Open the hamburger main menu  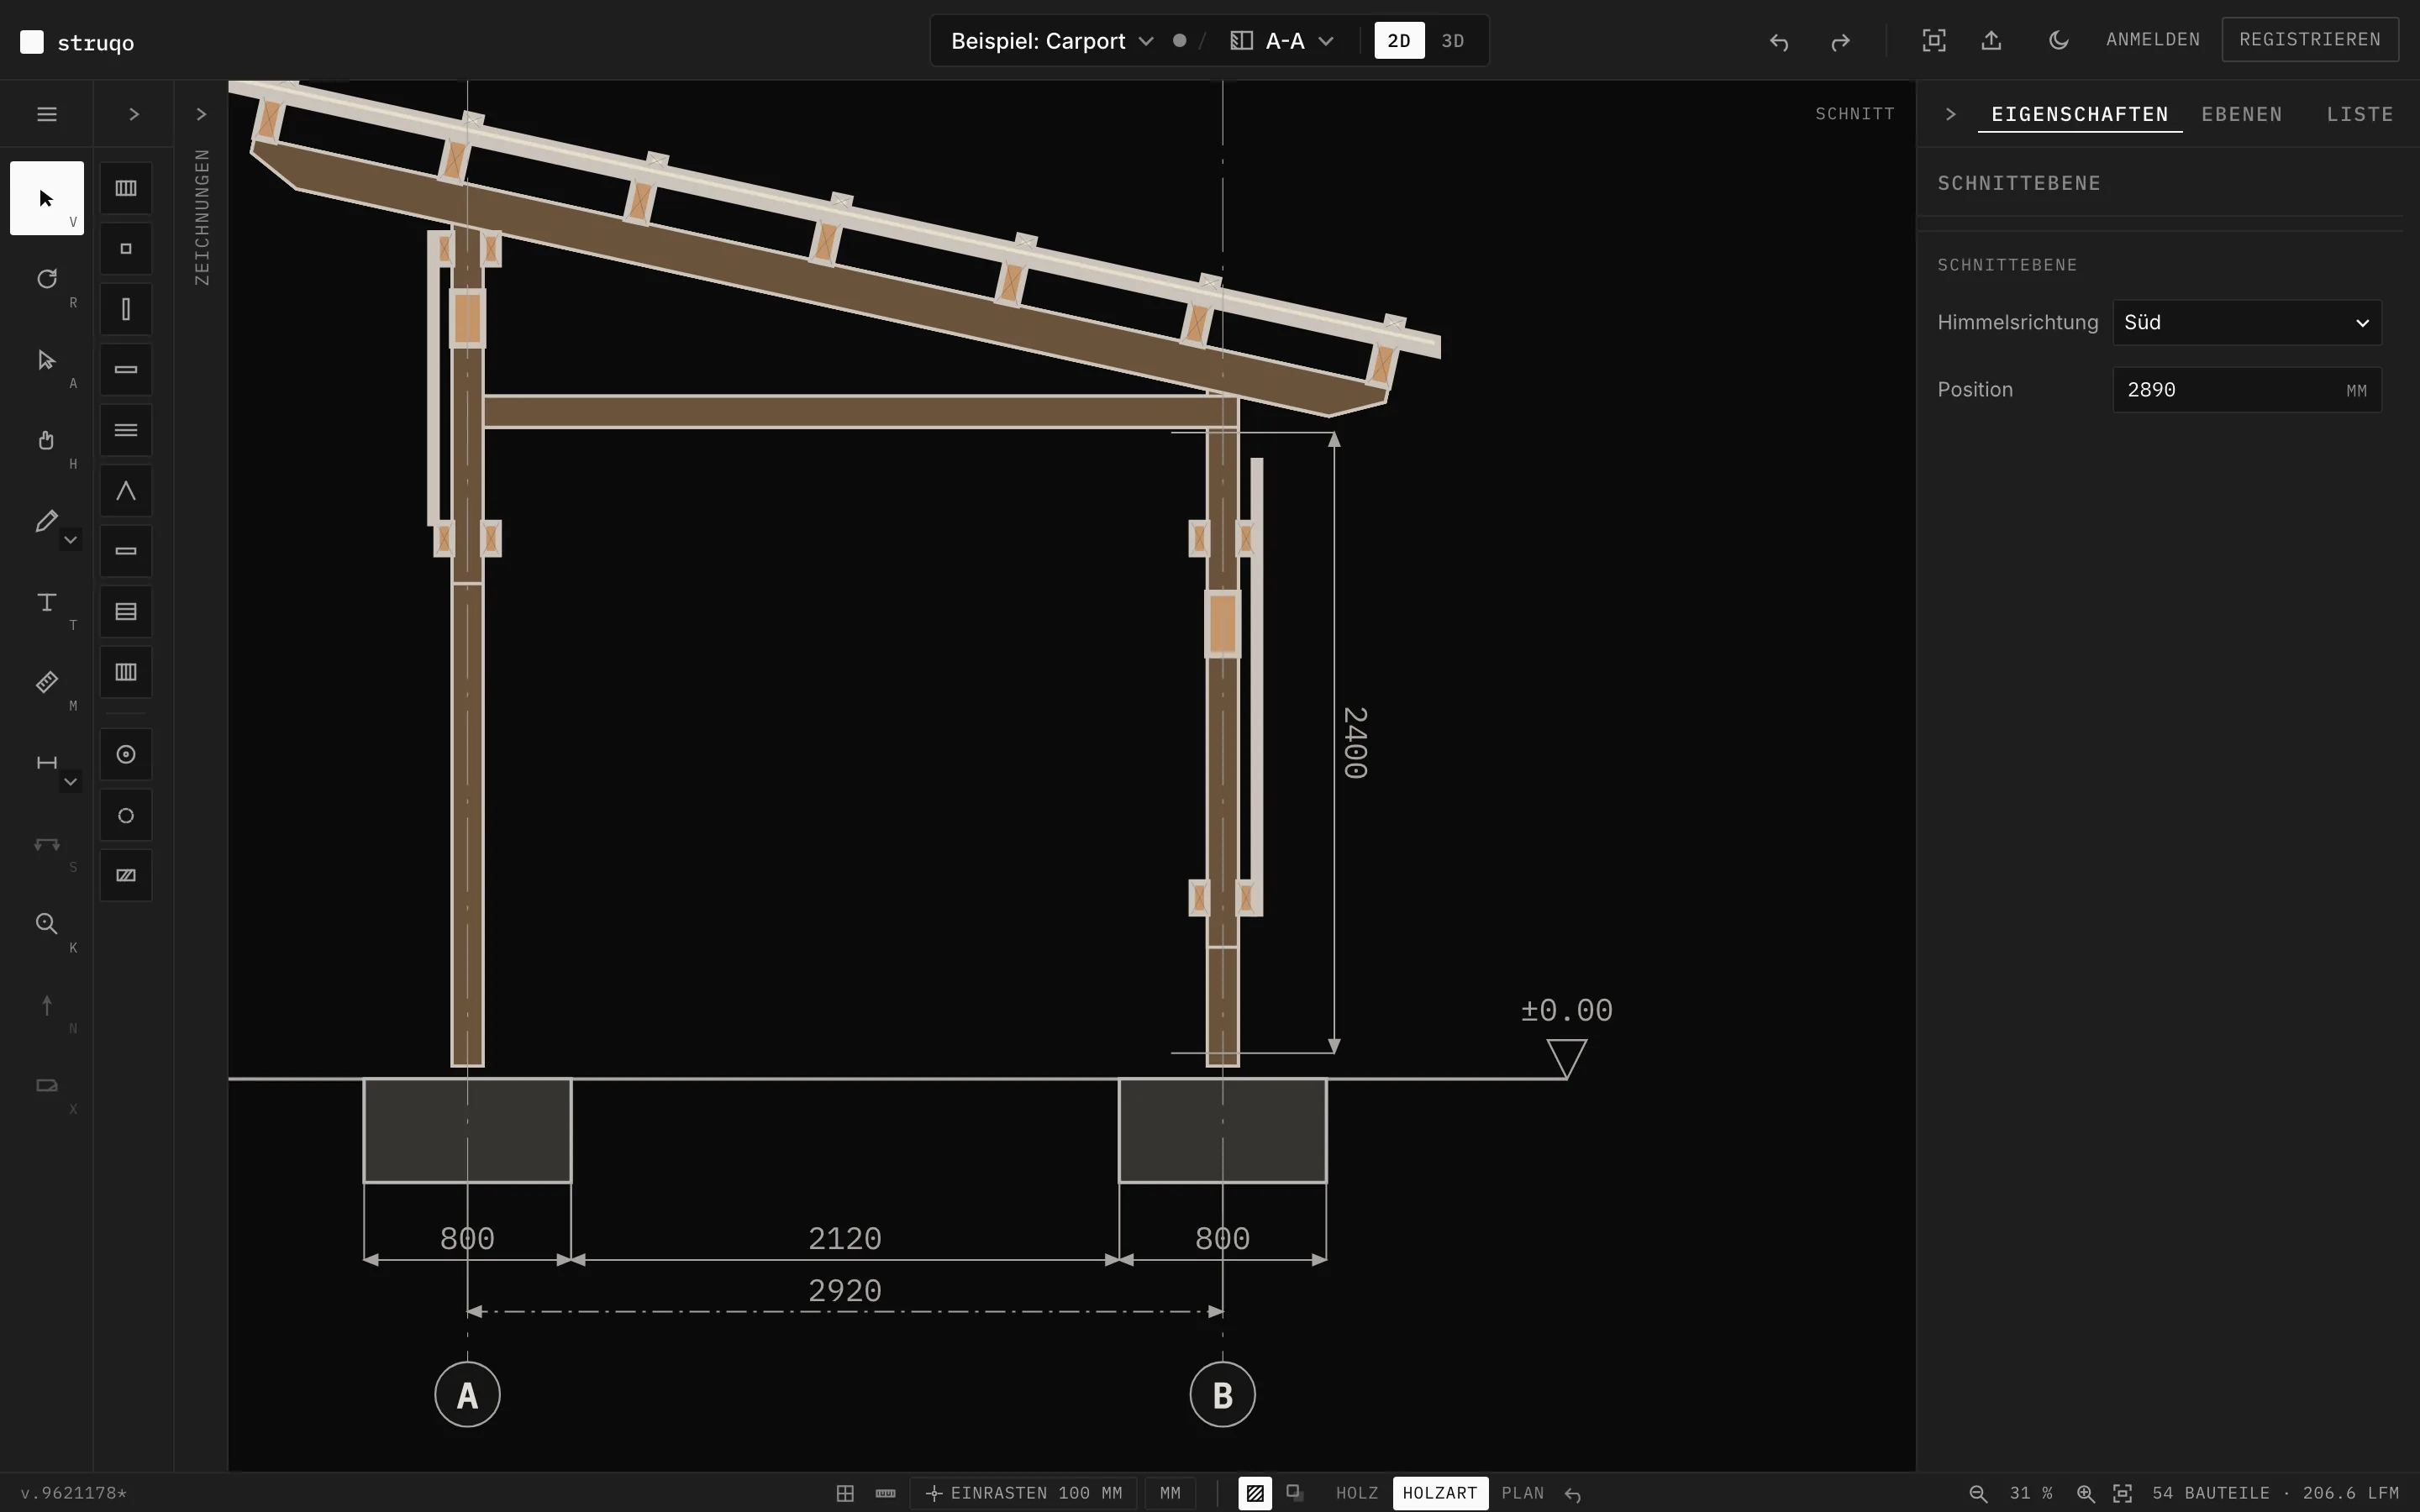46,114
